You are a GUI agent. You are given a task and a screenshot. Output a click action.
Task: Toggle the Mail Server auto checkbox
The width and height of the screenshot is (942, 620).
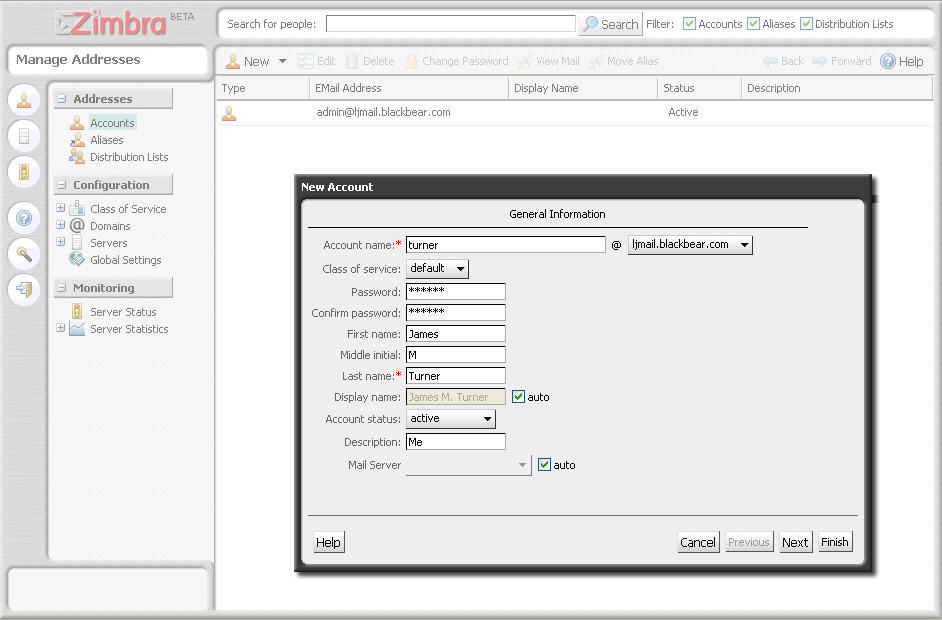[x=544, y=465]
